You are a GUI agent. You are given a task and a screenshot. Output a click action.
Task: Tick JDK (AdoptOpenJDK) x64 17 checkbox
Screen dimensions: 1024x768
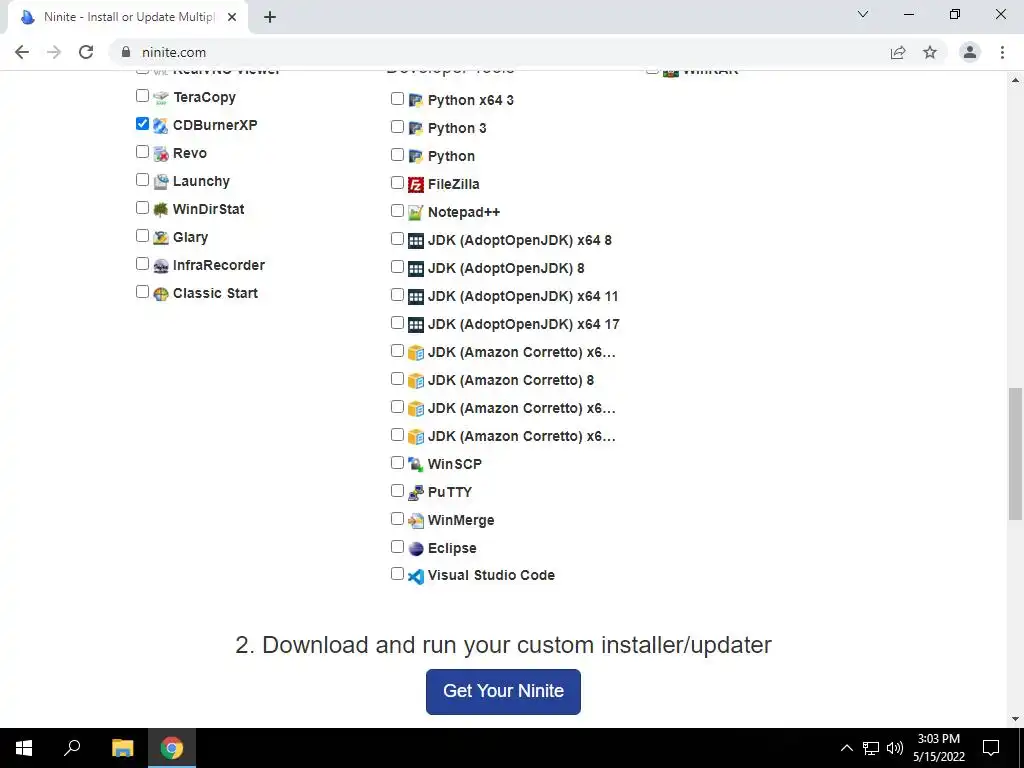[x=397, y=323]
